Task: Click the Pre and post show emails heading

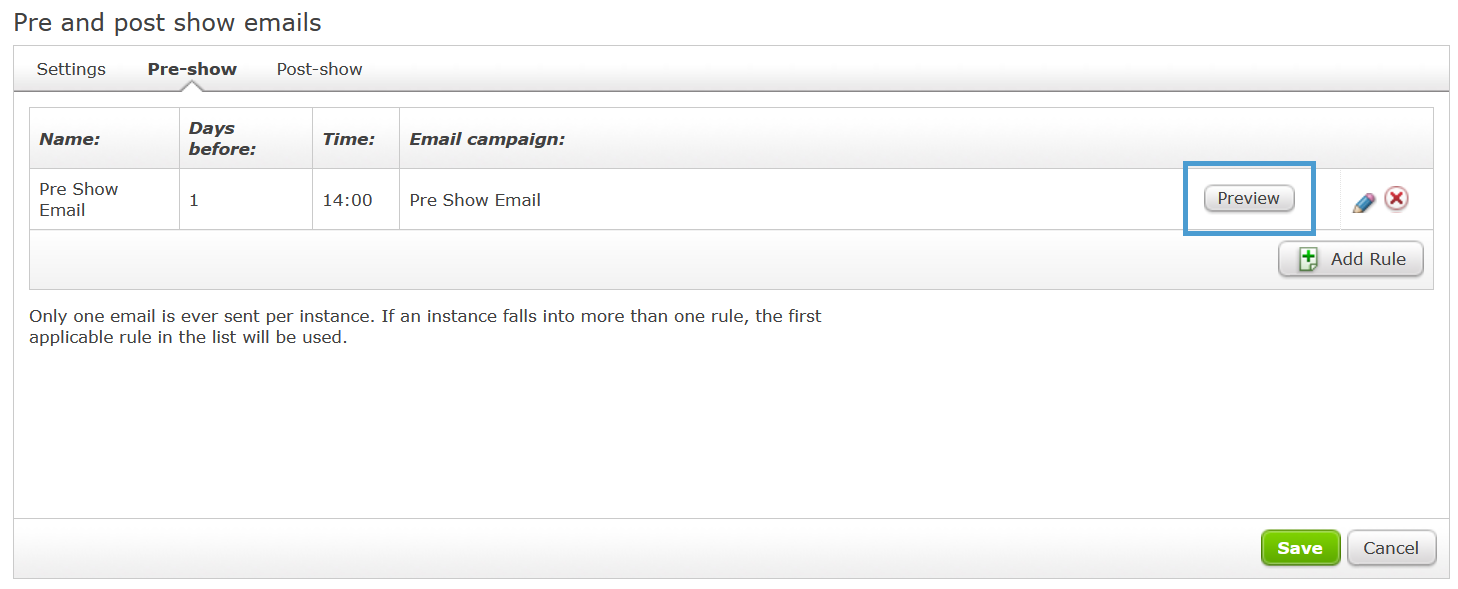Action: pos(168,21)
